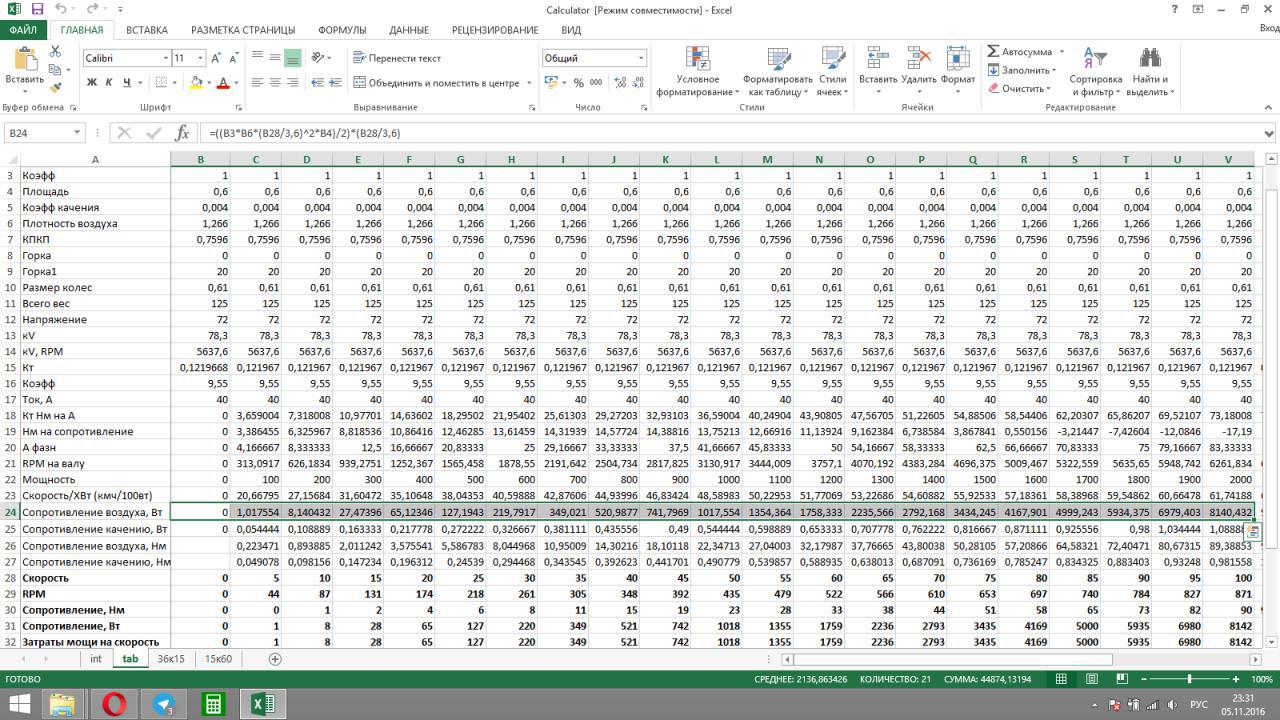
Task: Toggle italic К formatting
Action: [109, 83]
